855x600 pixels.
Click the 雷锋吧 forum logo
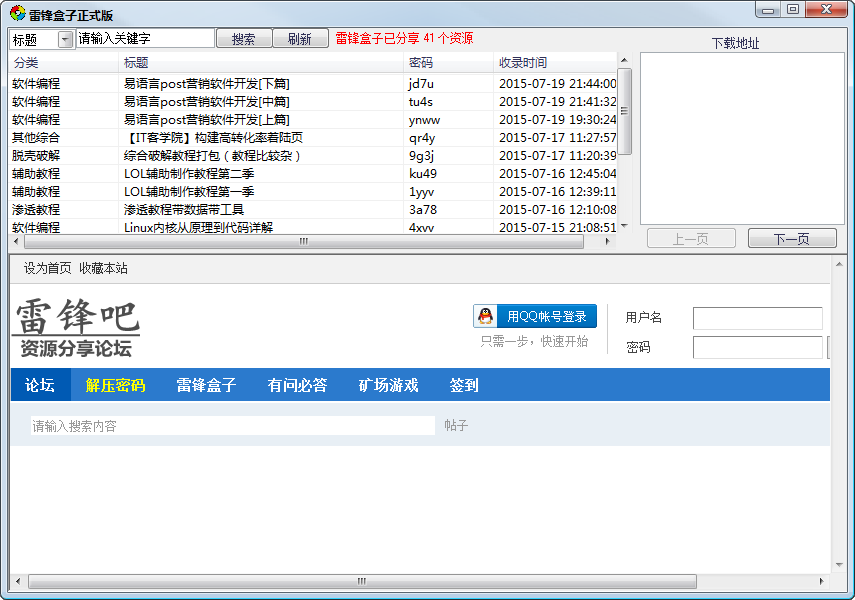76,327
